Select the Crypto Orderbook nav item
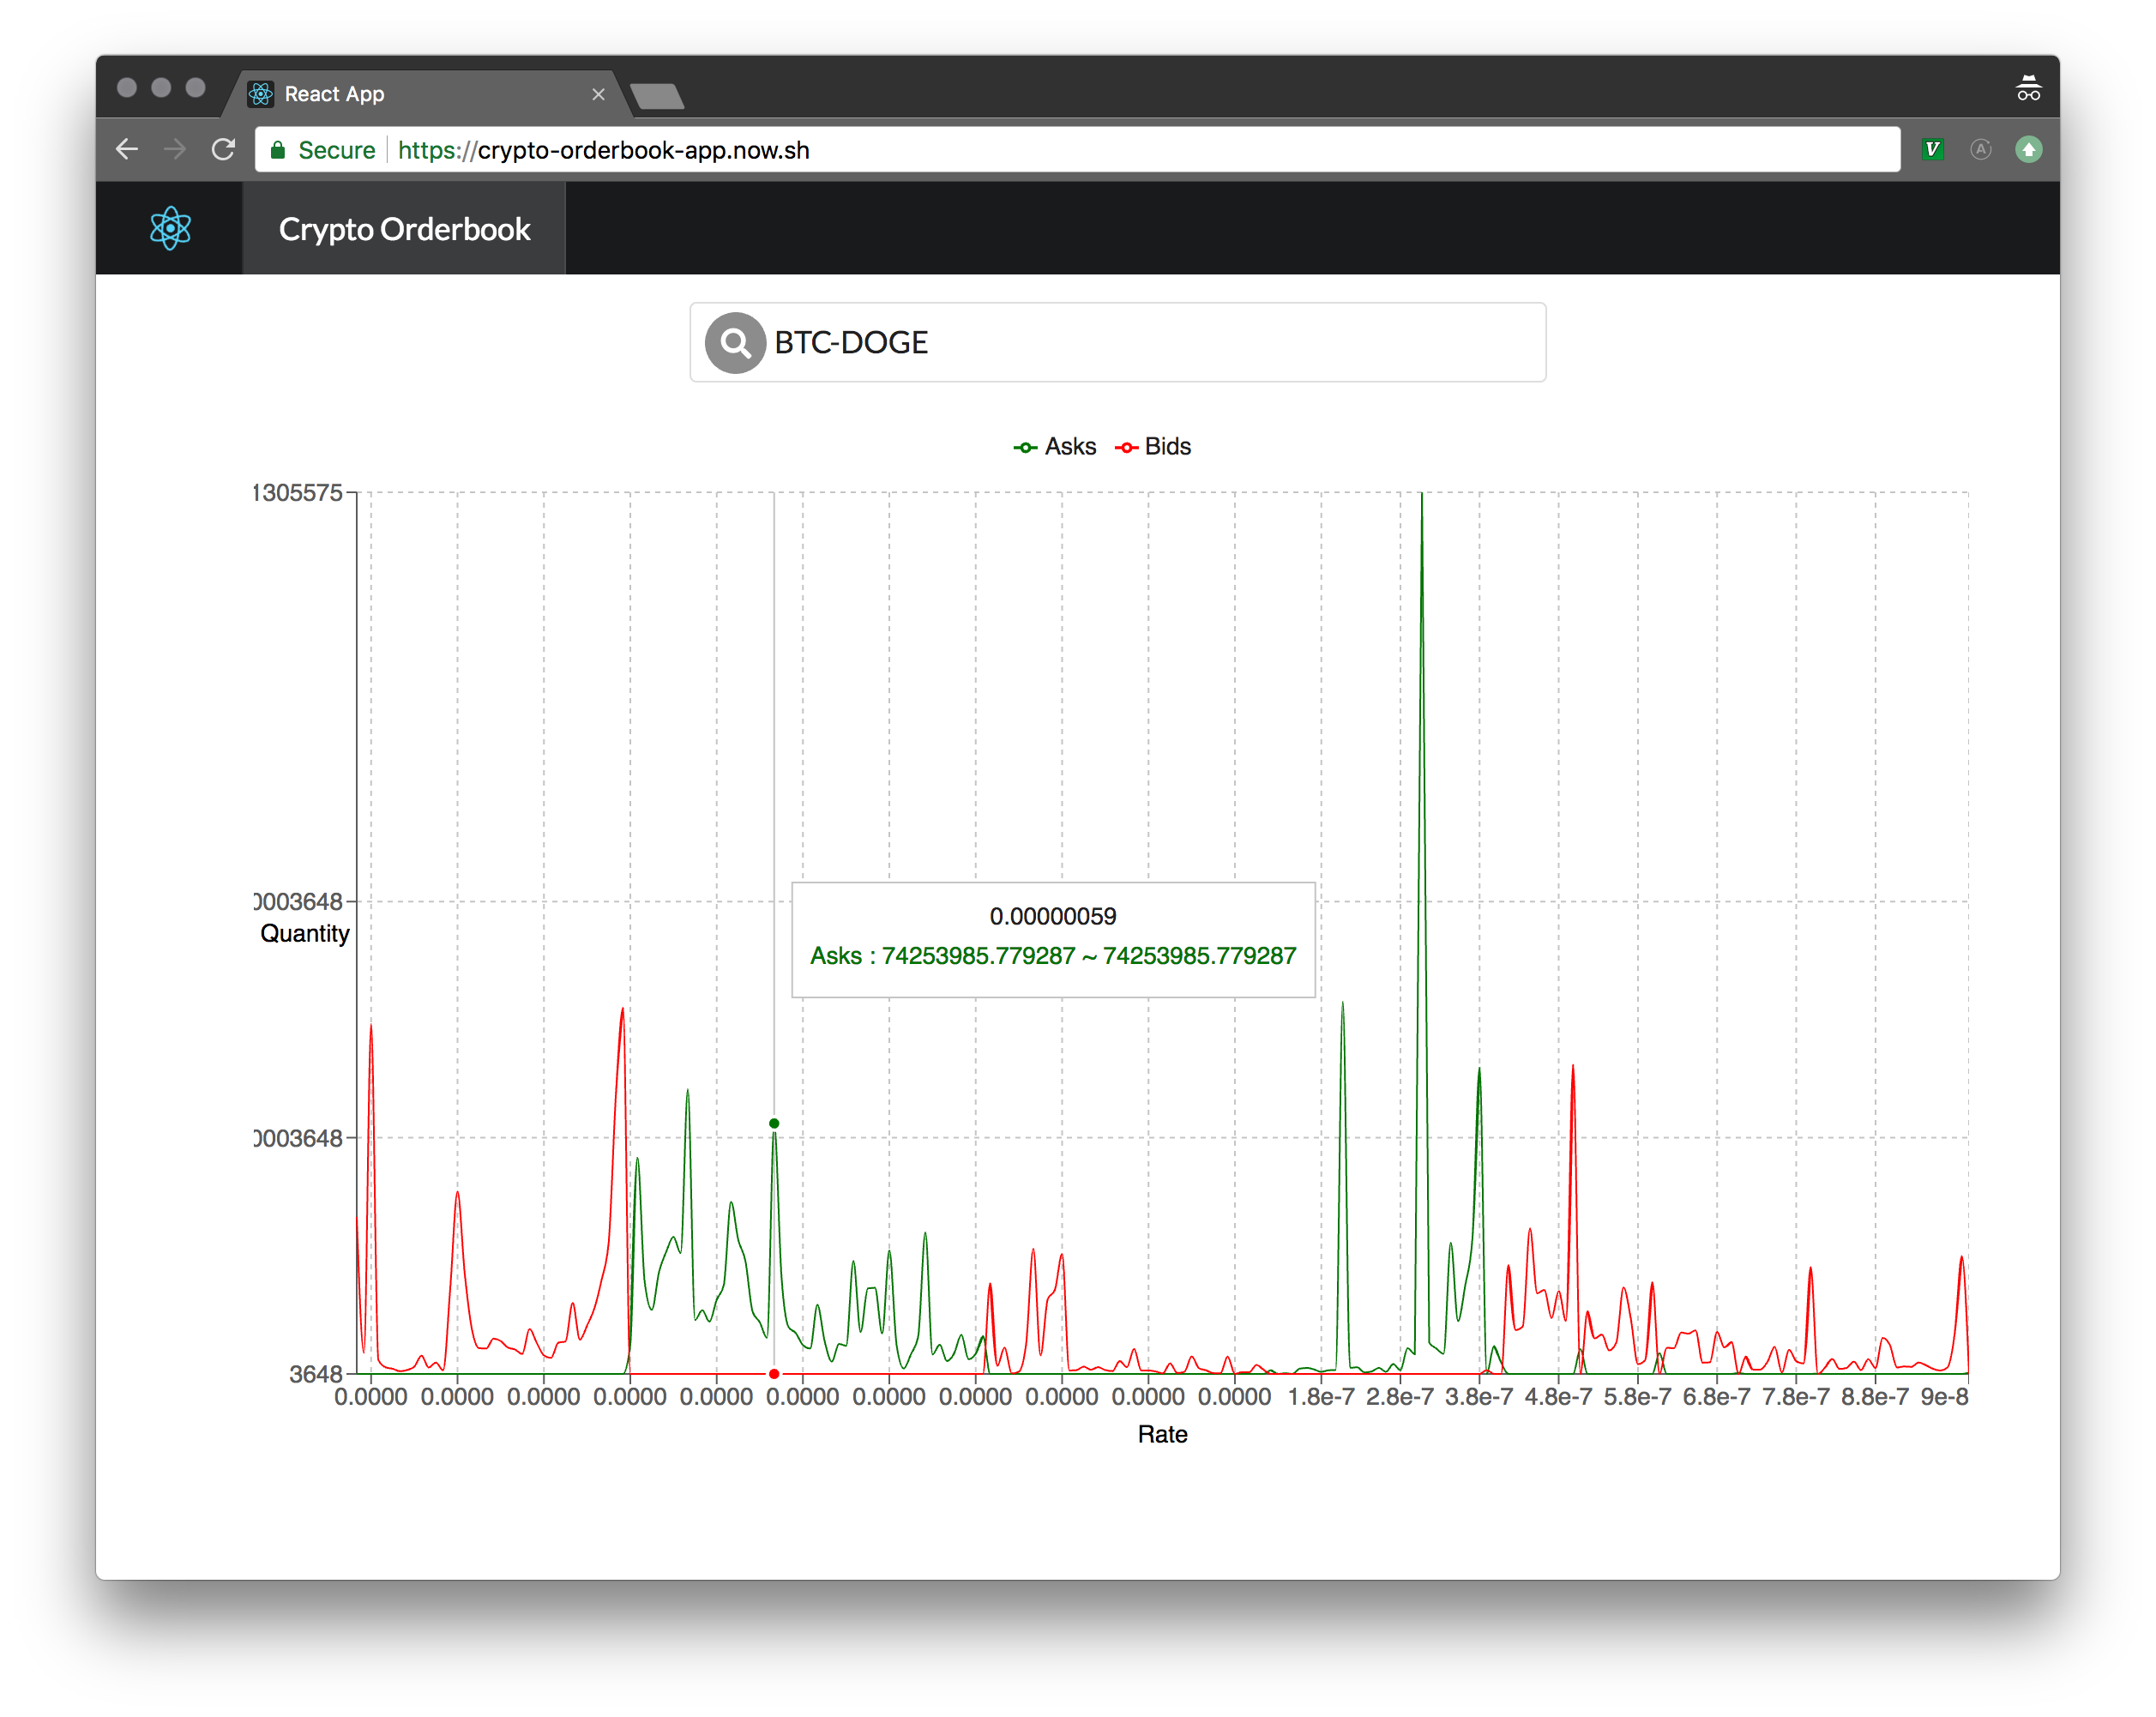 [404, 229]
